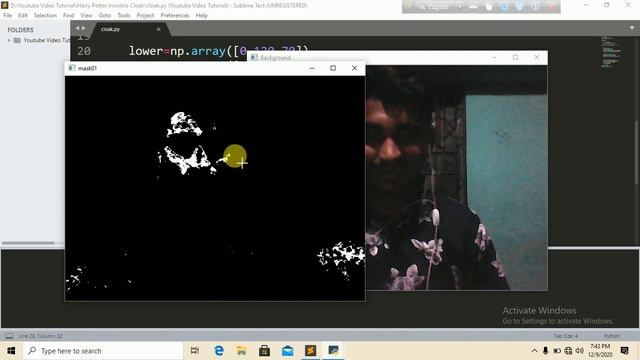
Task: Open the Preferences menu
Action: [x=175, y=15]
